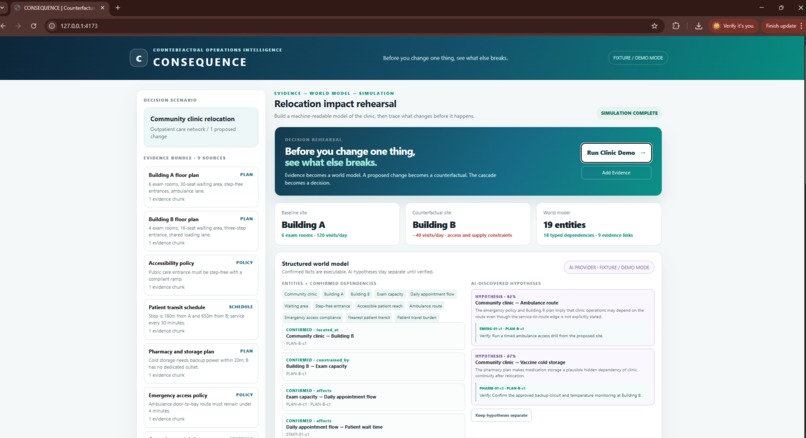
Task: Reload the page with the refresh icon
Action: coord(33,26)
